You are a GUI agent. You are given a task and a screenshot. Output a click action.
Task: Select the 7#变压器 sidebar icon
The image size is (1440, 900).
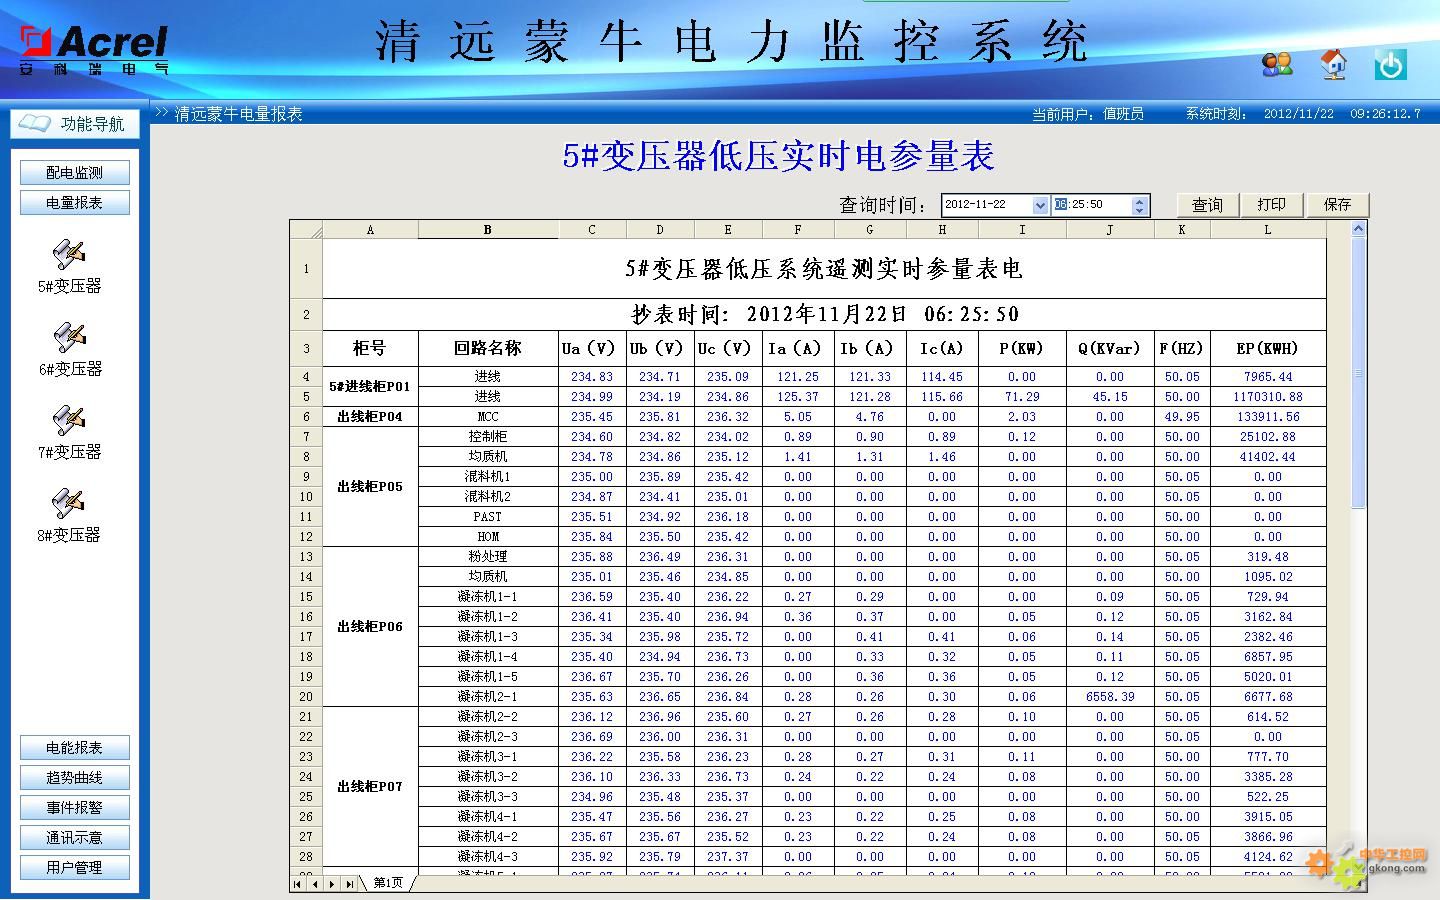point(69,421)
